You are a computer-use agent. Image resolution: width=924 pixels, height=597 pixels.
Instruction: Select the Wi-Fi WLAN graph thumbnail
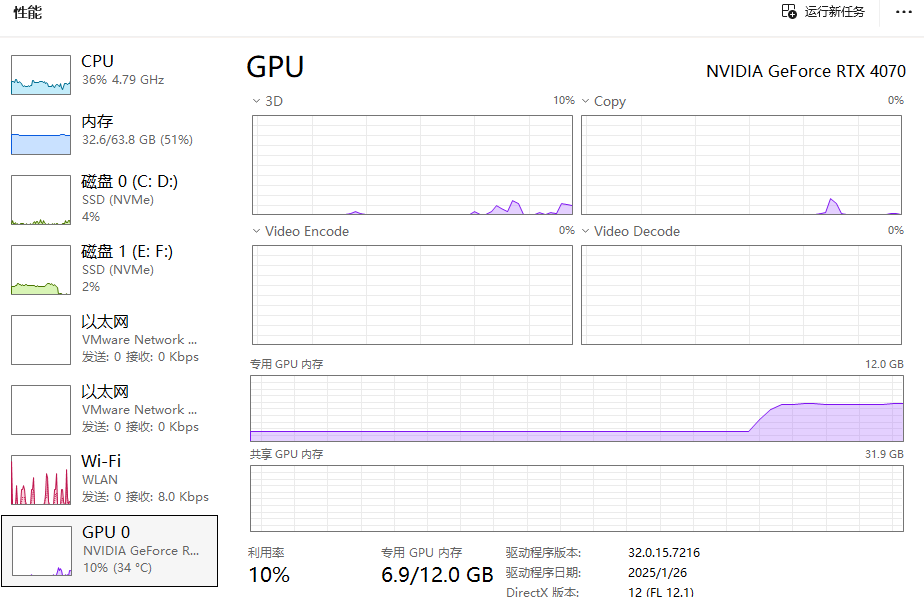coord(41,480)
